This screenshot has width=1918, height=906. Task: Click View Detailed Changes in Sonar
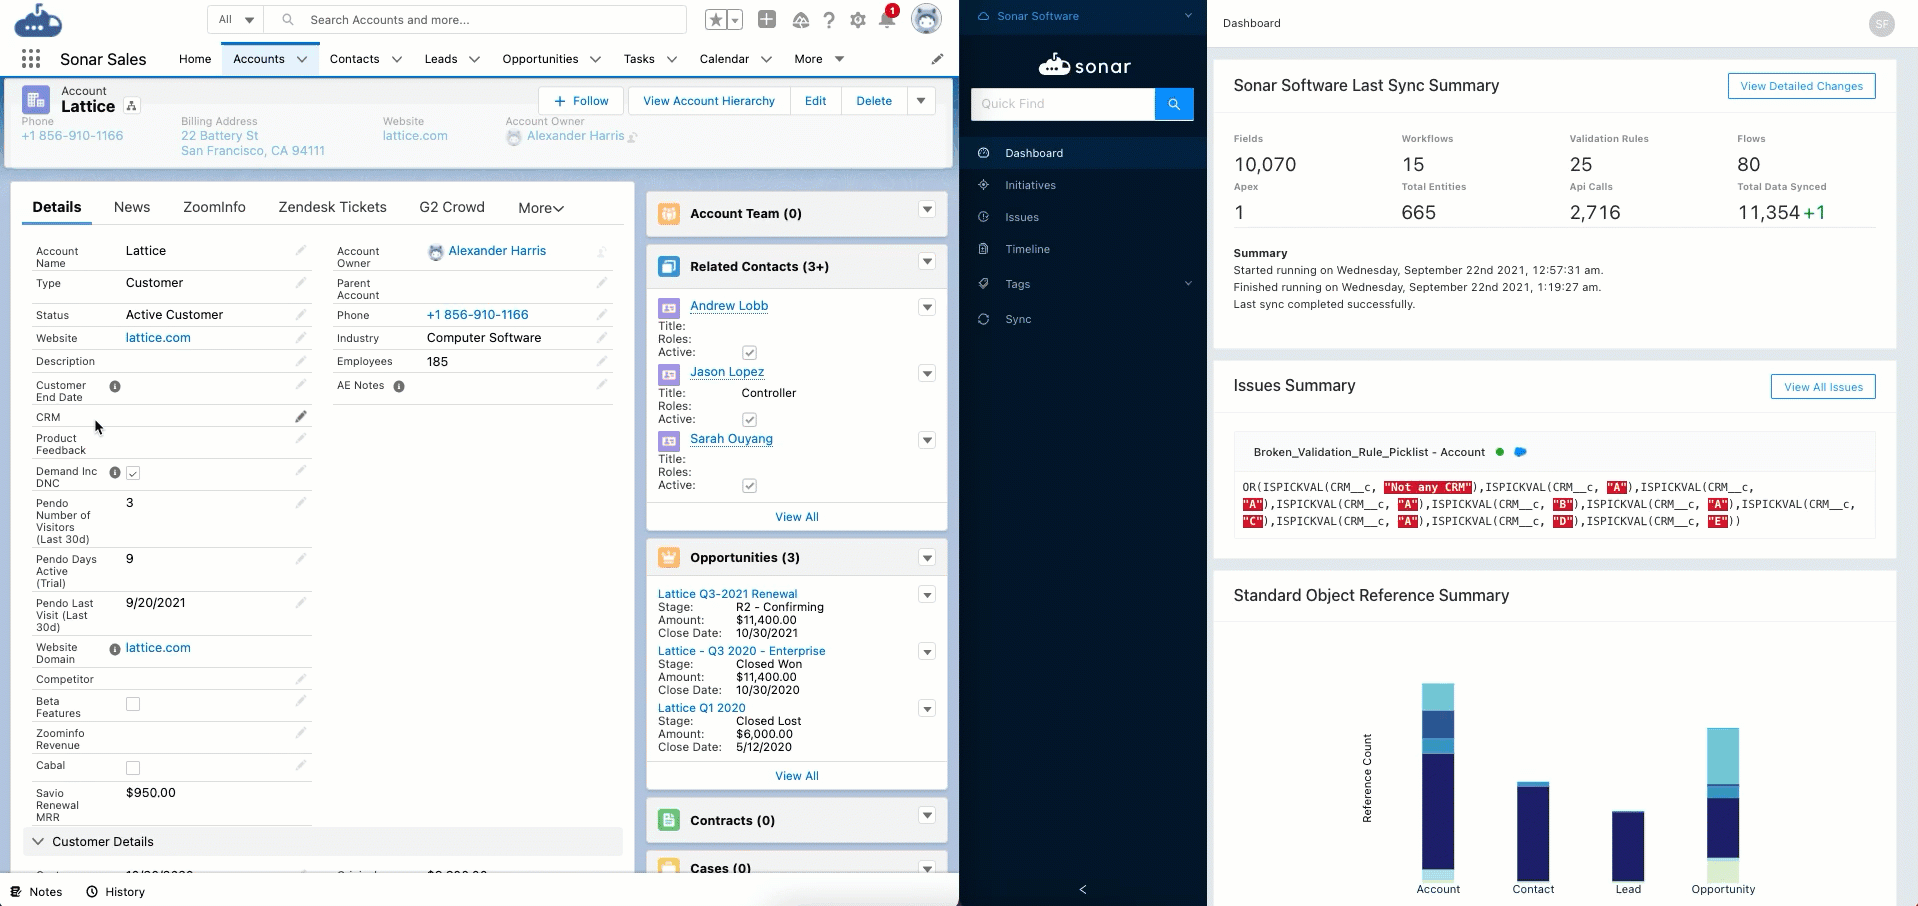(1801, 86)
